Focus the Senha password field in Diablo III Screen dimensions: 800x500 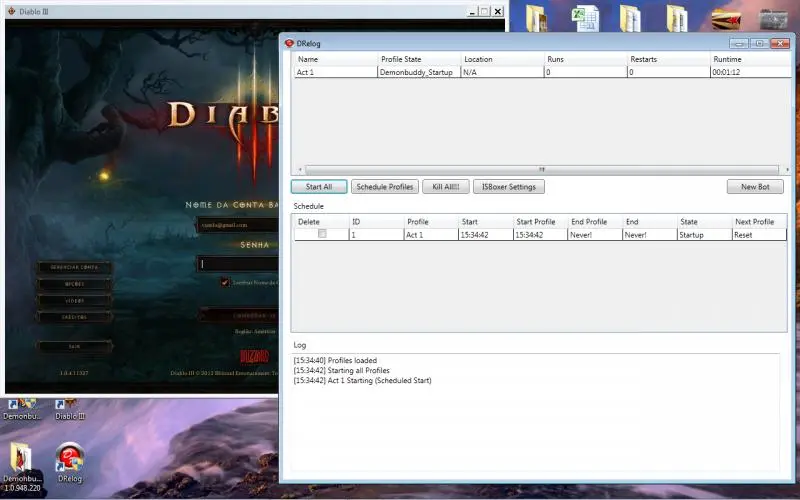[238, 264]
